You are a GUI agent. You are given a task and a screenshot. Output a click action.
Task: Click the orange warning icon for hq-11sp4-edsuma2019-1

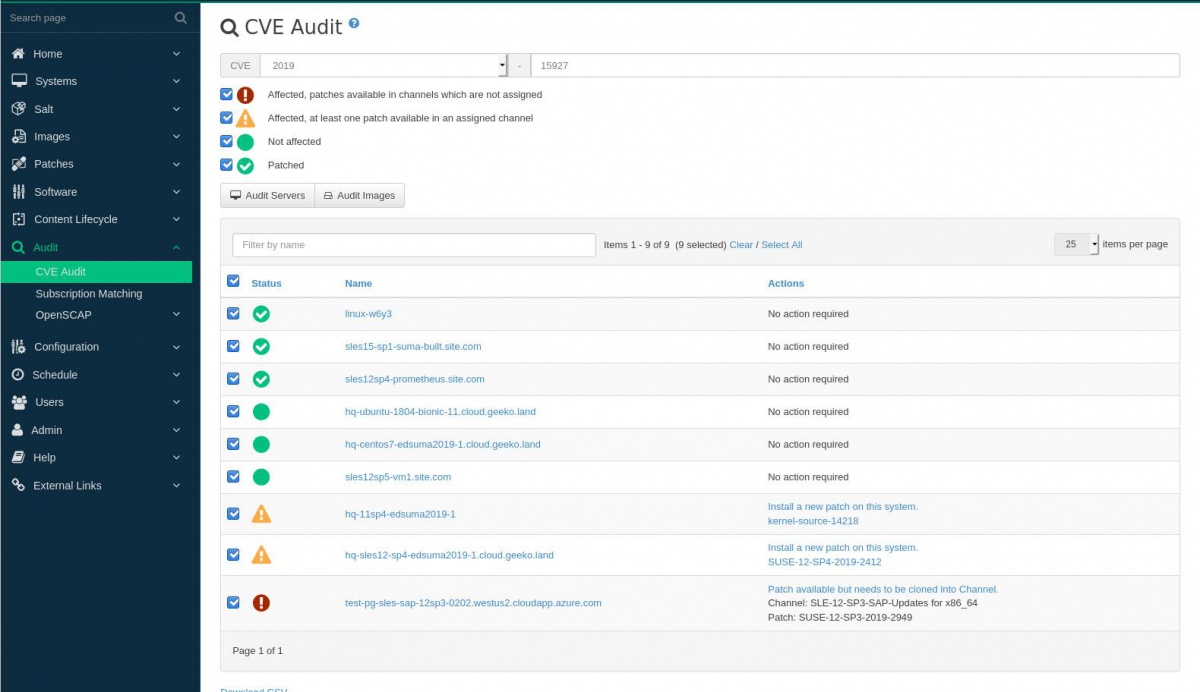[261, 514]
